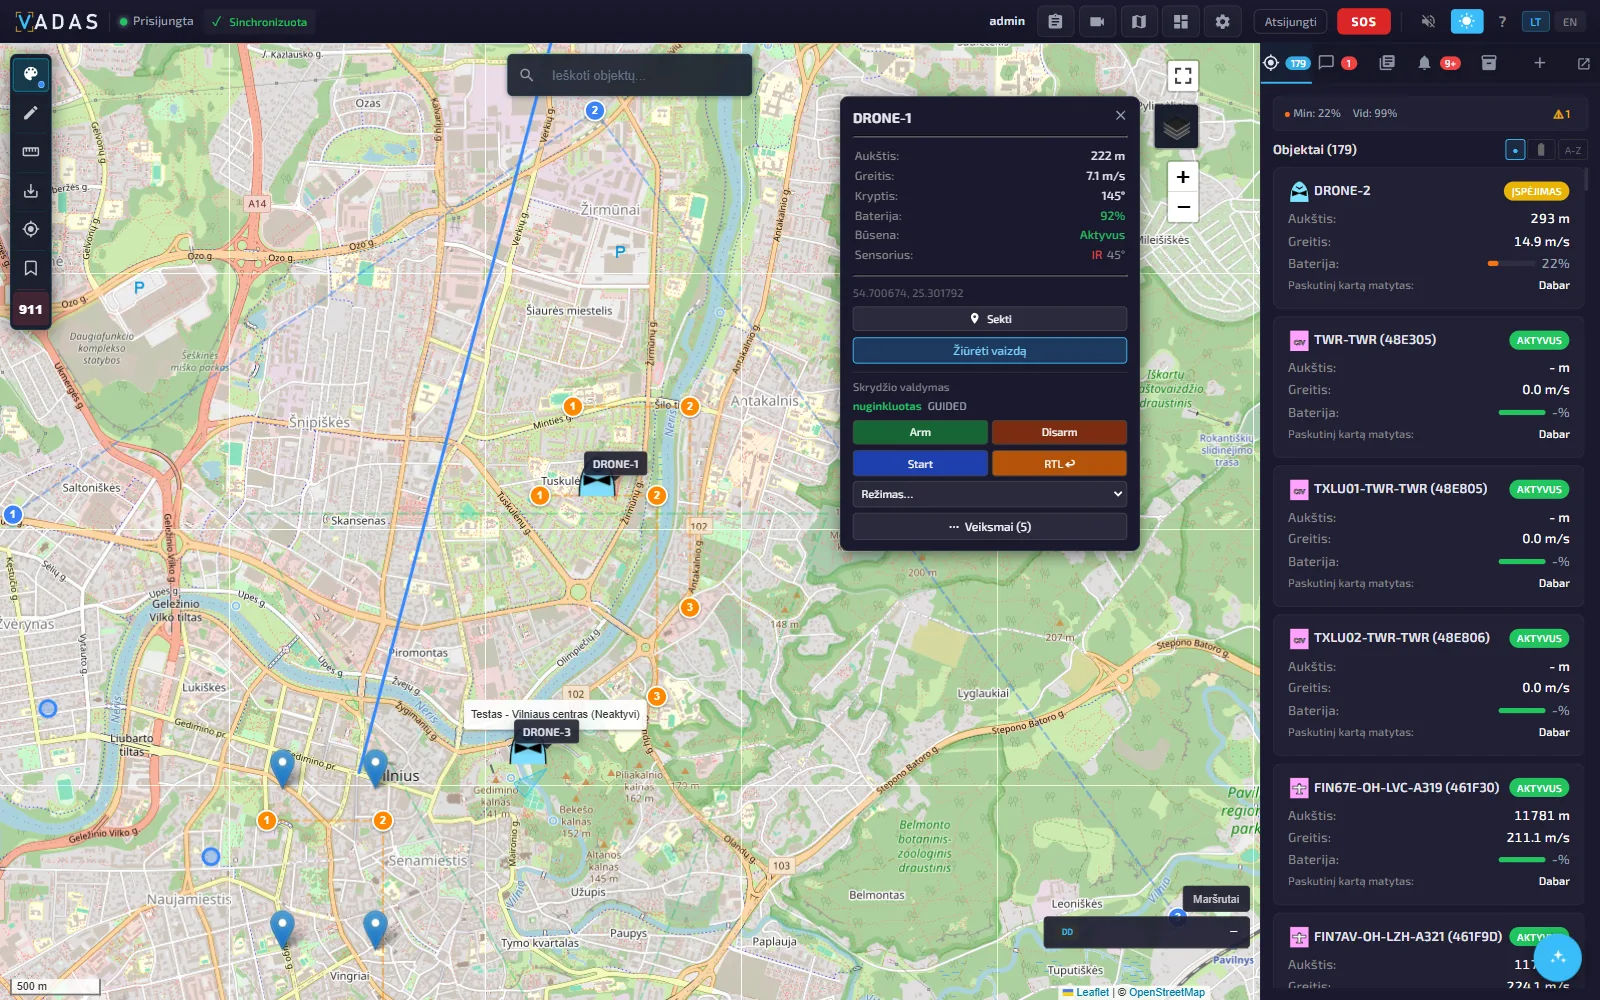Open the Režimas mode dropdown
This screenshot has height=1000, width=1600.
[990, 494]
